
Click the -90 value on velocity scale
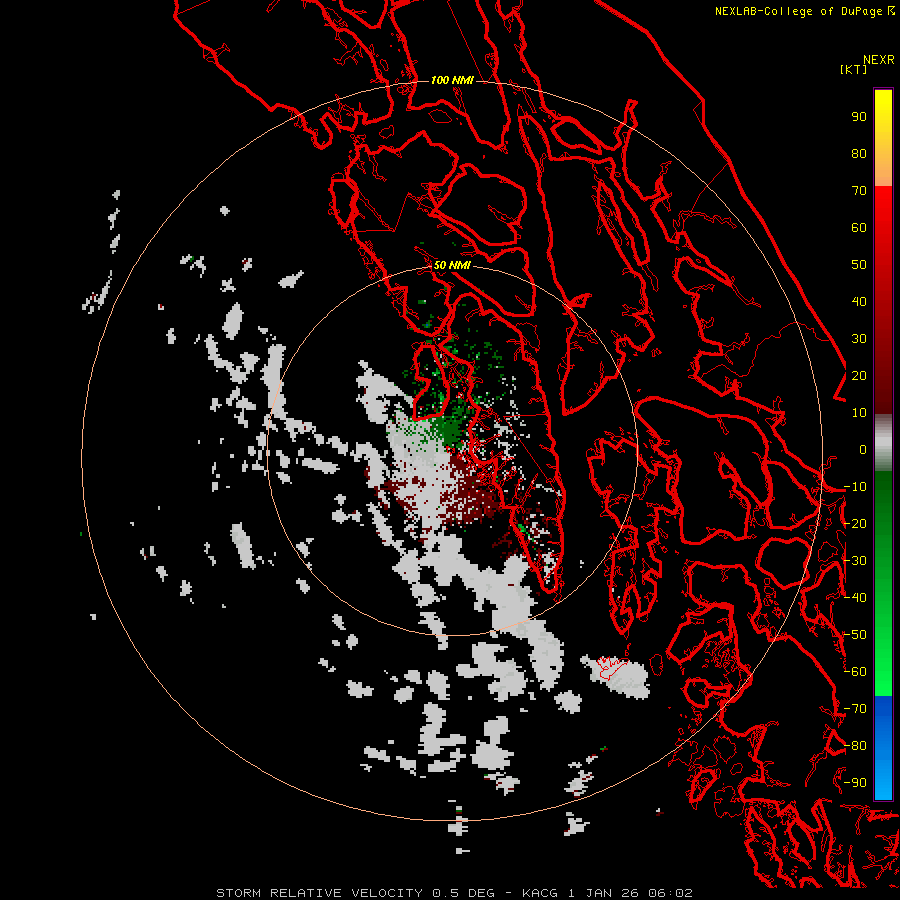855,783
